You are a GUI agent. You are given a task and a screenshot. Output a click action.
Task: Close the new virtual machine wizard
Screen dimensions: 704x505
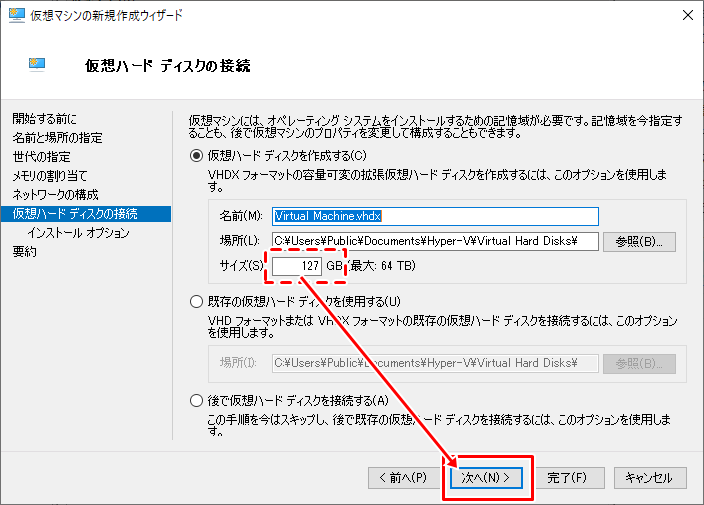point(687,16)
